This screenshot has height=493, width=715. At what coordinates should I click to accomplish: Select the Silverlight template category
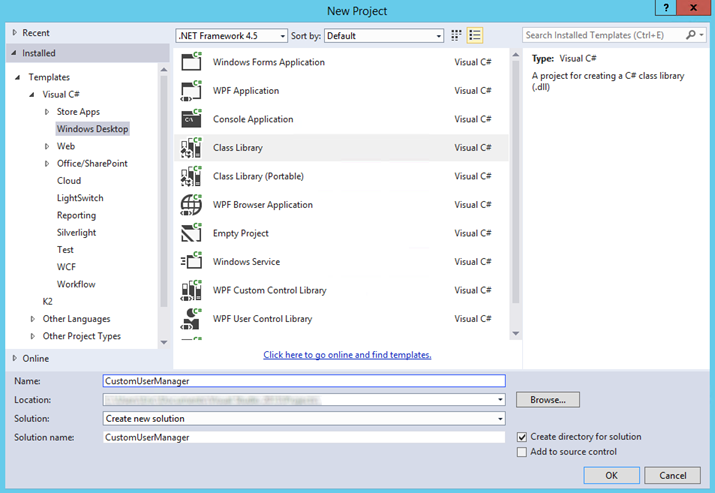click(76, 233)
